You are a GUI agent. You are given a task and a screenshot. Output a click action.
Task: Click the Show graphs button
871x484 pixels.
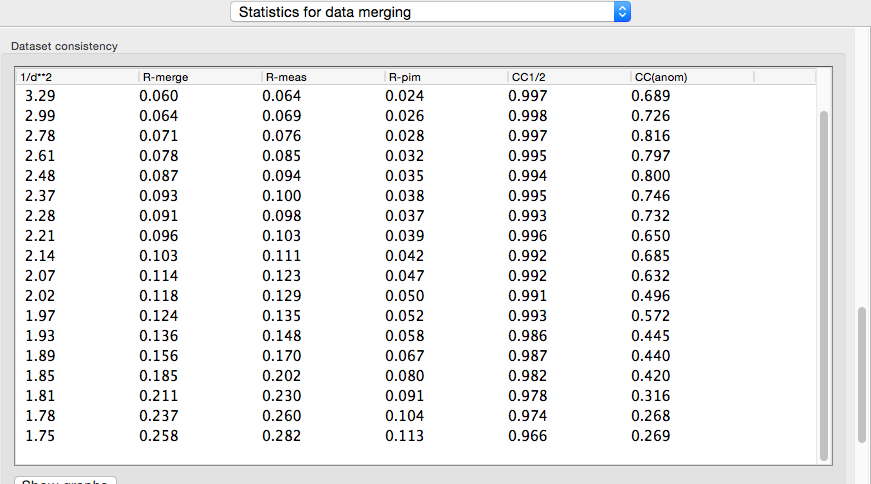point(66,480)
